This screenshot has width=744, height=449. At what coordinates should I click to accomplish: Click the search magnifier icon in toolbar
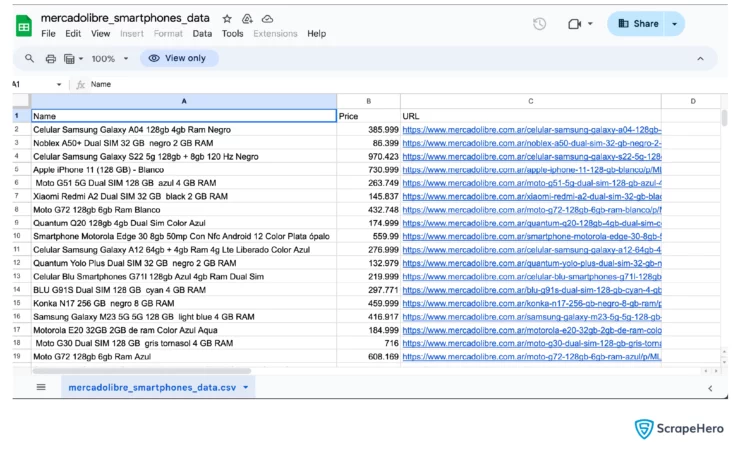[29, 58]
